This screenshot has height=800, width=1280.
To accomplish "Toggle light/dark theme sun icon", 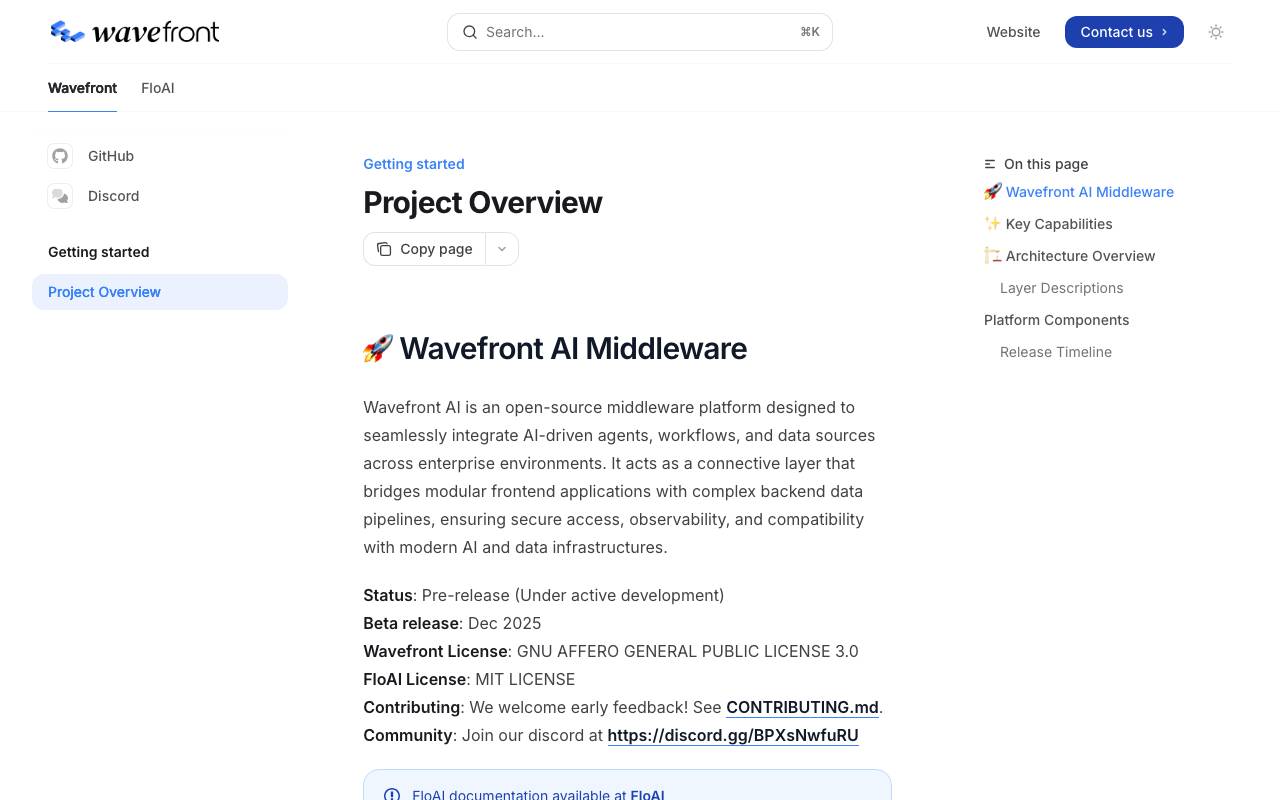I will coord(1216,32).
